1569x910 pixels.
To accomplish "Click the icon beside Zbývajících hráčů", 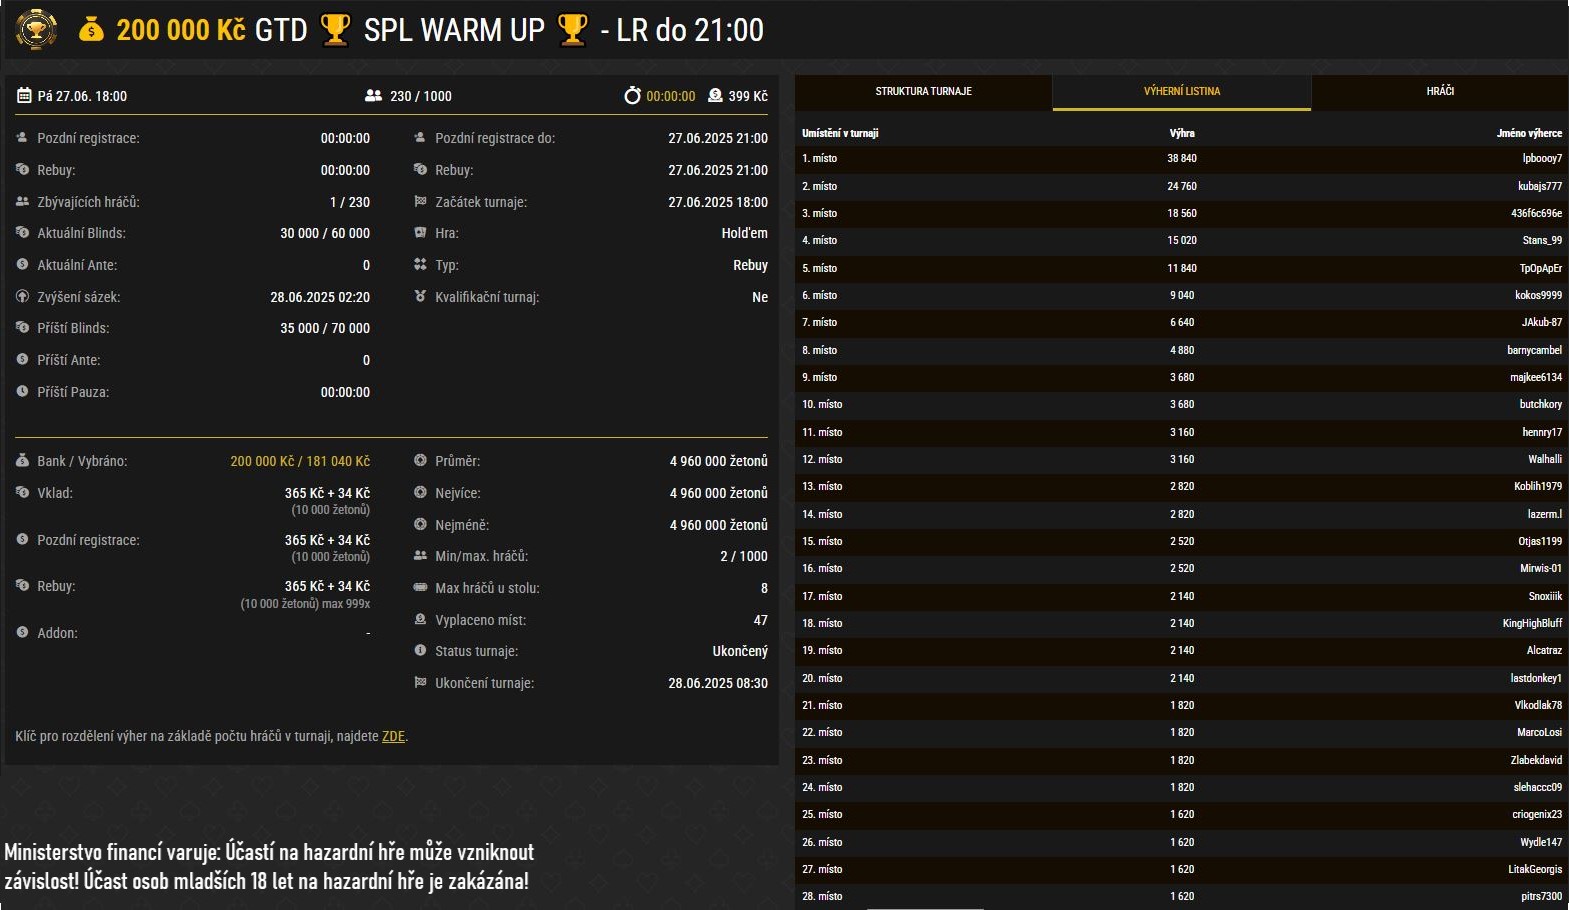I will pos(22,201).
